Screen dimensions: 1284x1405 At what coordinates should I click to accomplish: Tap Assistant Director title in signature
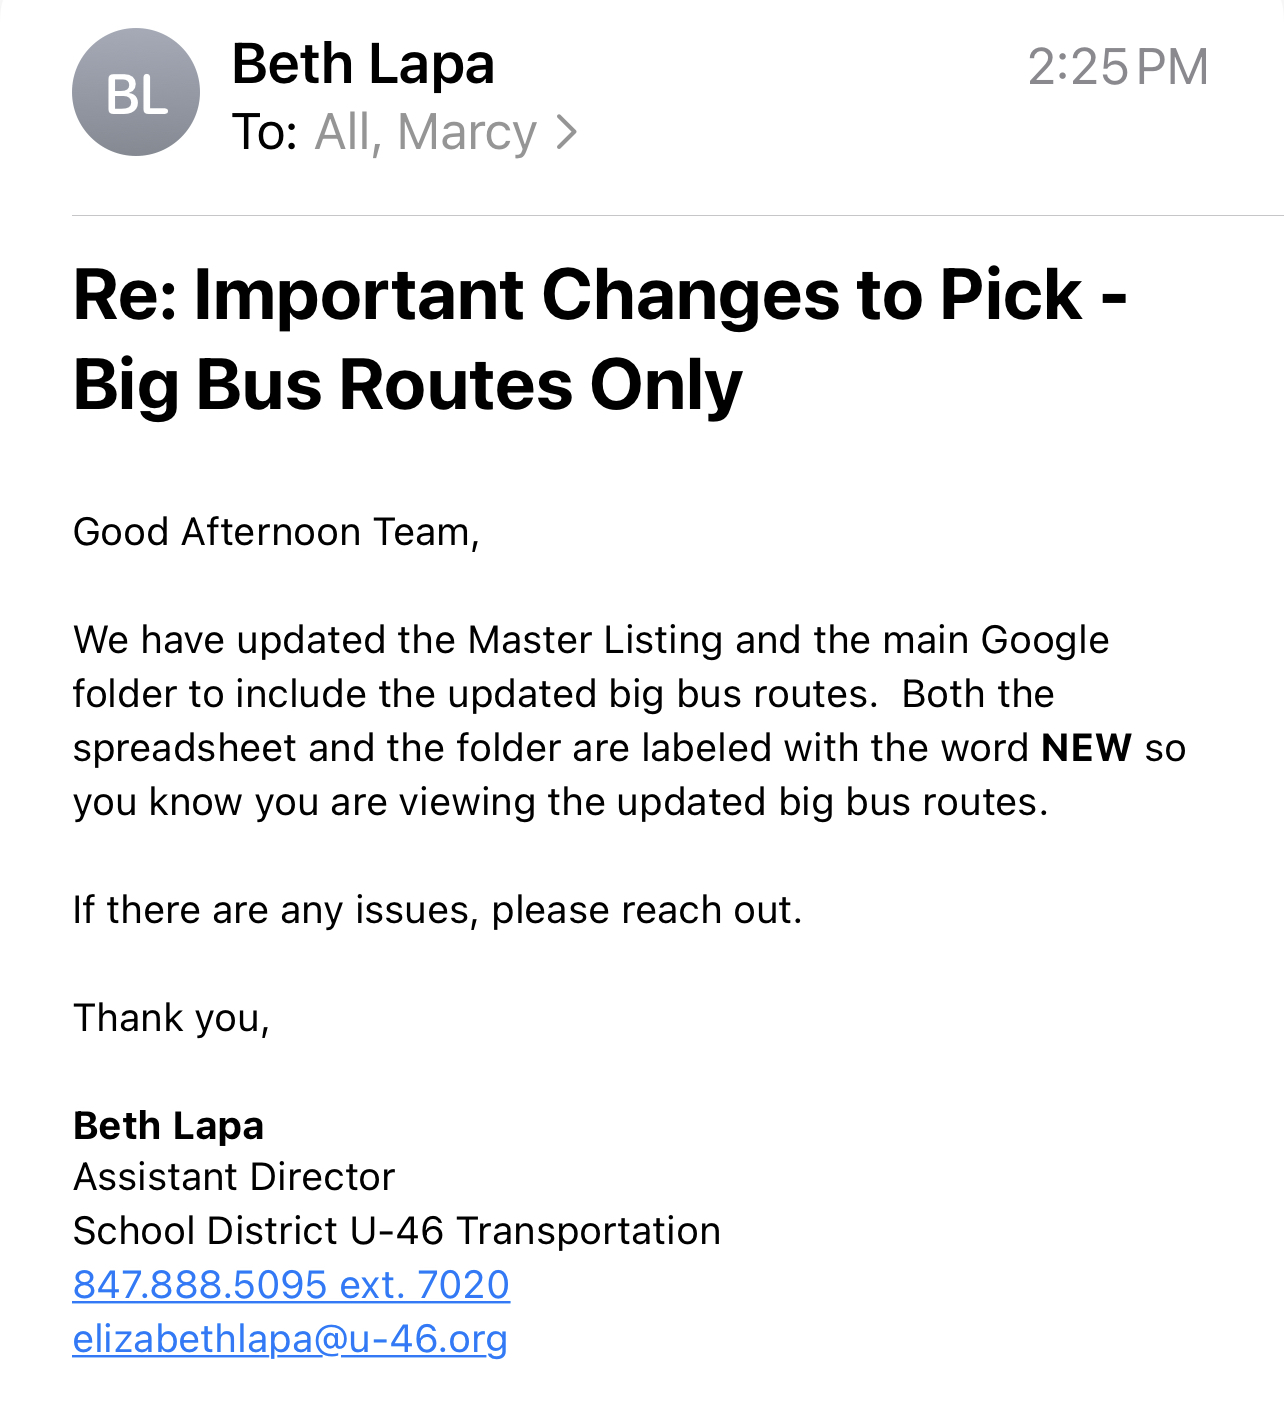234,1177
